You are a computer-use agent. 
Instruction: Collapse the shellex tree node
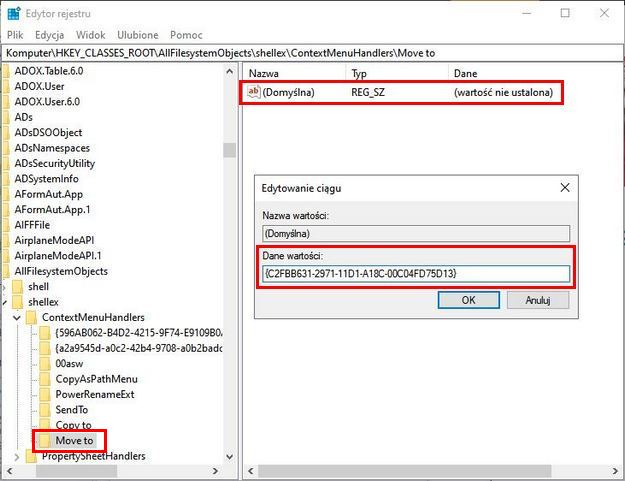click(x=5, y=302)
